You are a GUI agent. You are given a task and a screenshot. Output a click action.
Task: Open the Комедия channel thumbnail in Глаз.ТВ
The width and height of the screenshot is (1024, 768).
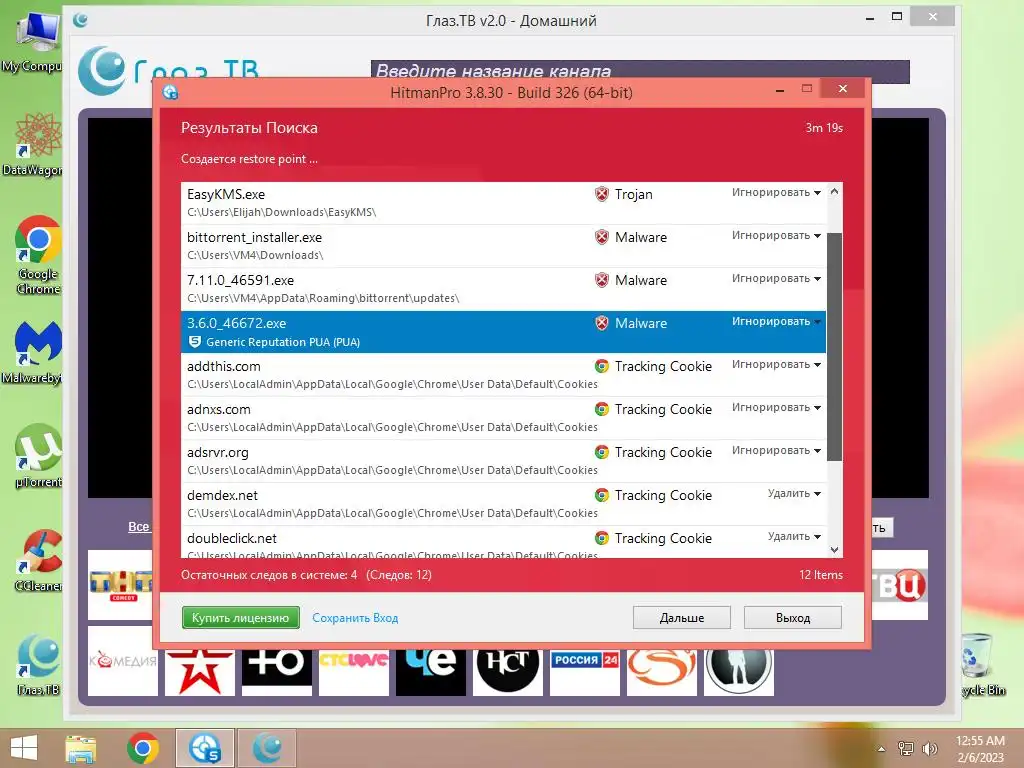(x=123, y=662)
